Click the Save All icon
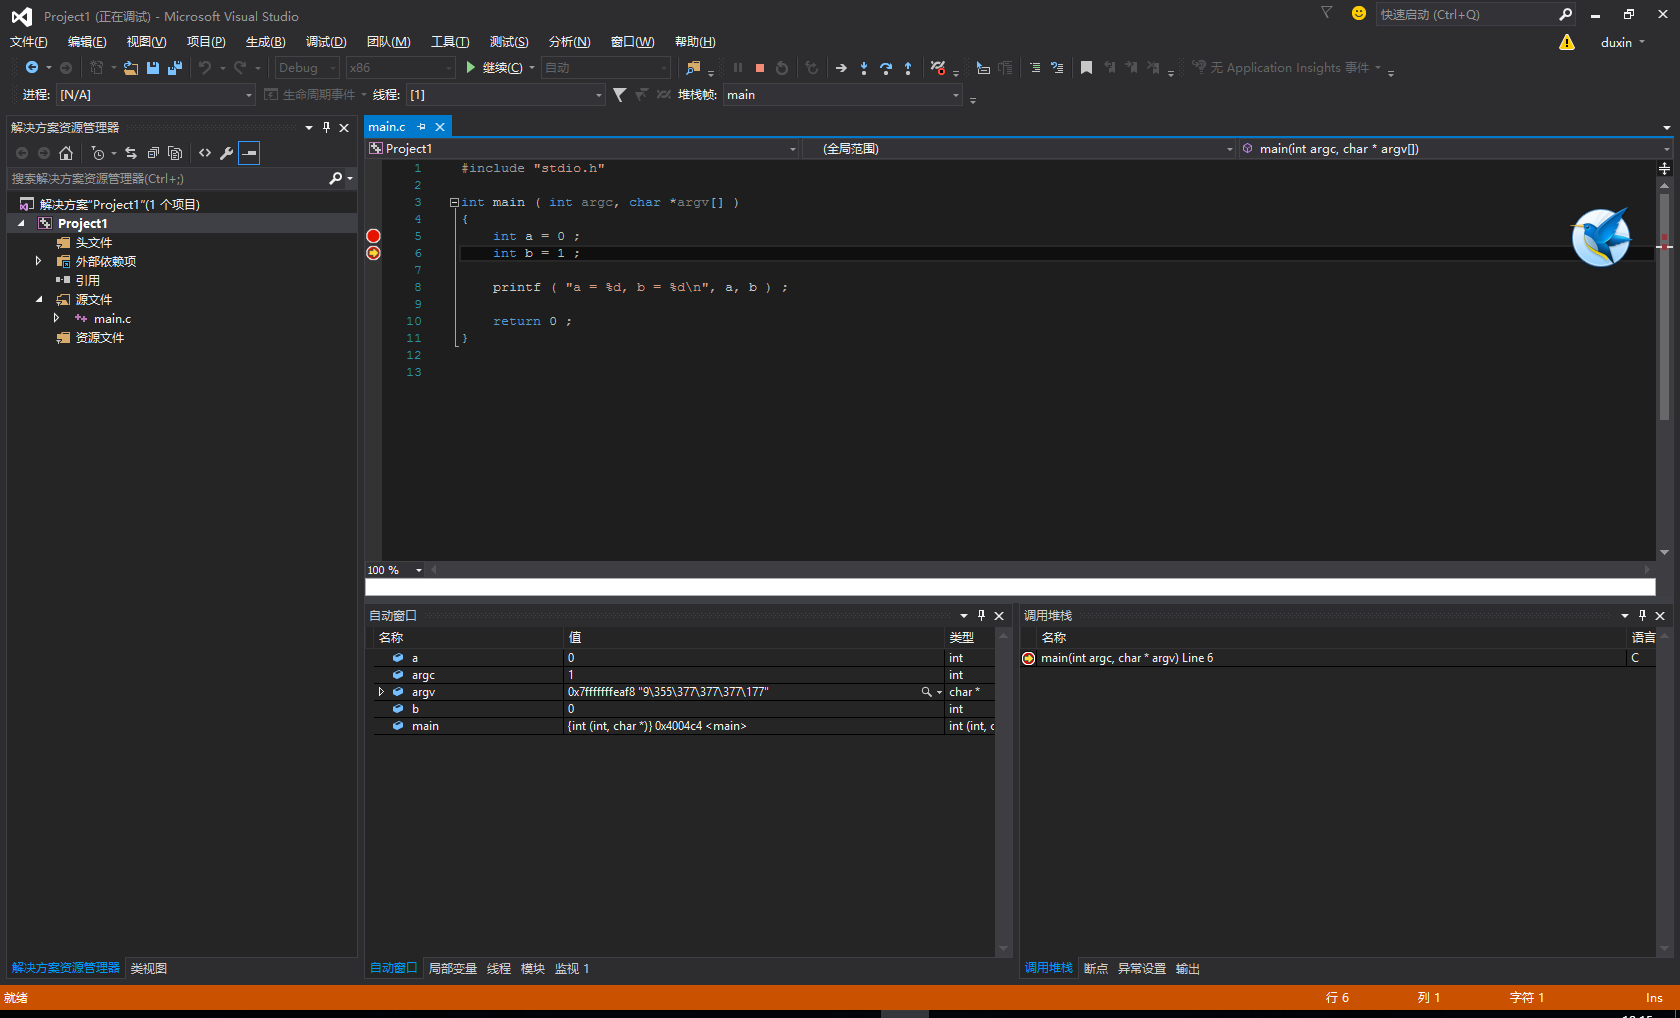1680x1018 pixels. (x=175, y=67)
